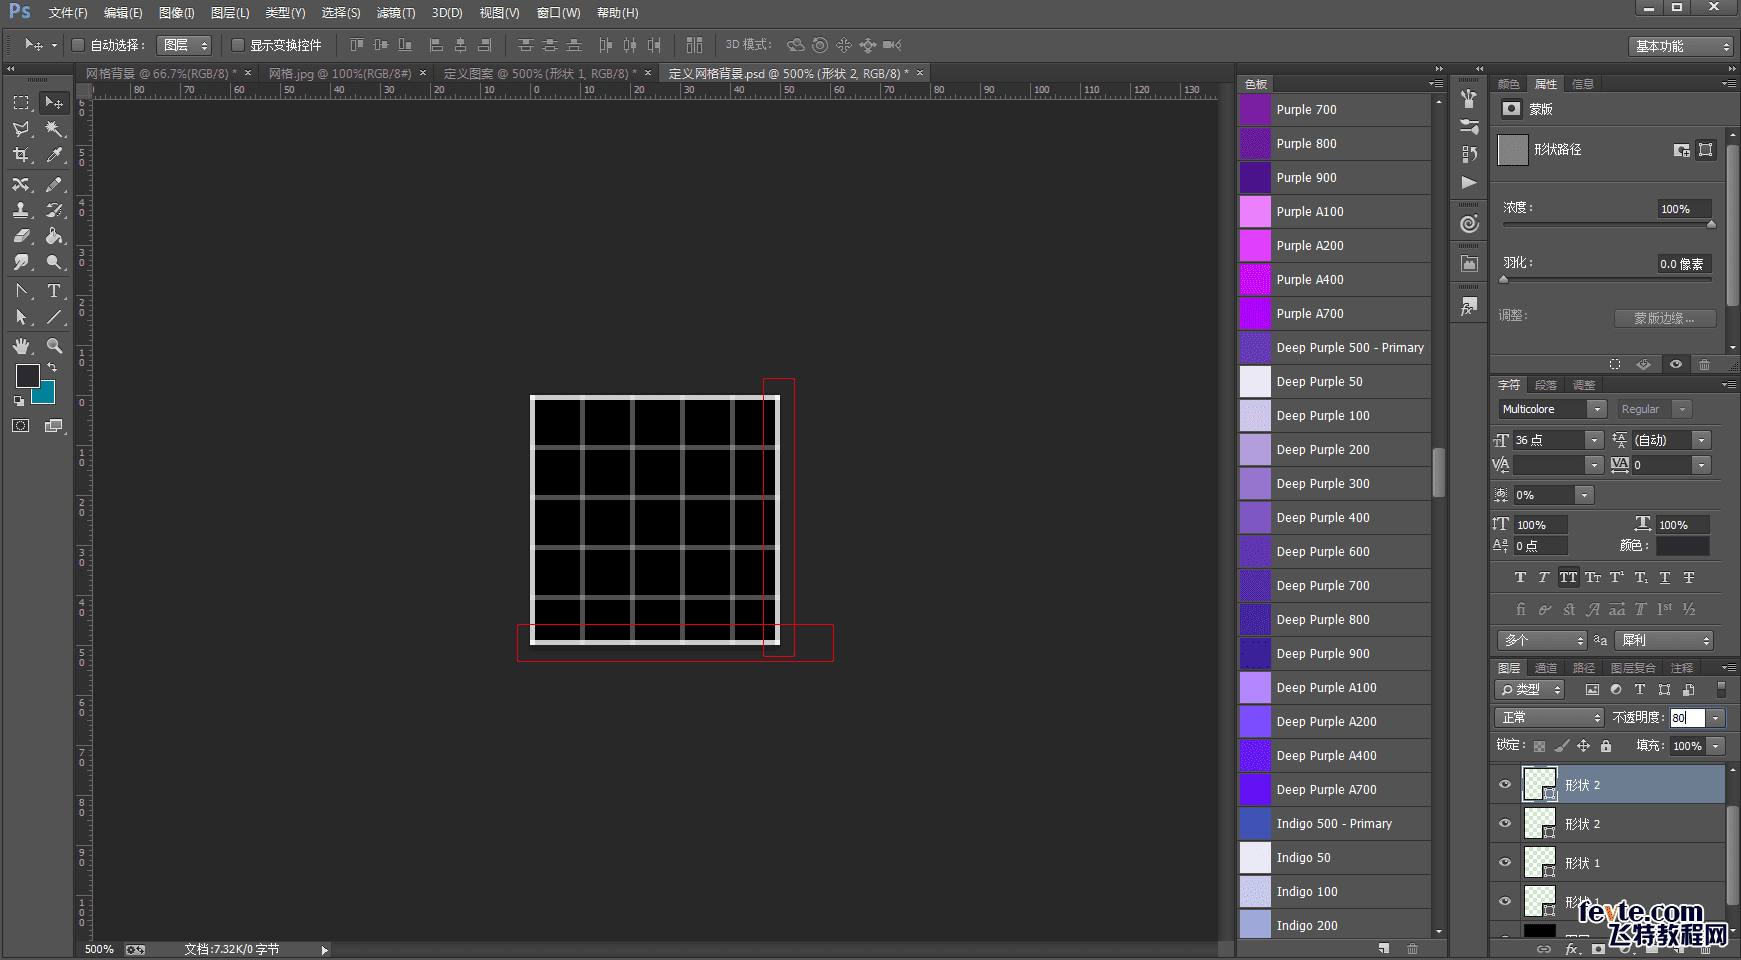Viewport: 1741px width, 960px height.
Task: Choose the Horizontal Type tool
Action: tap(54, 291)
